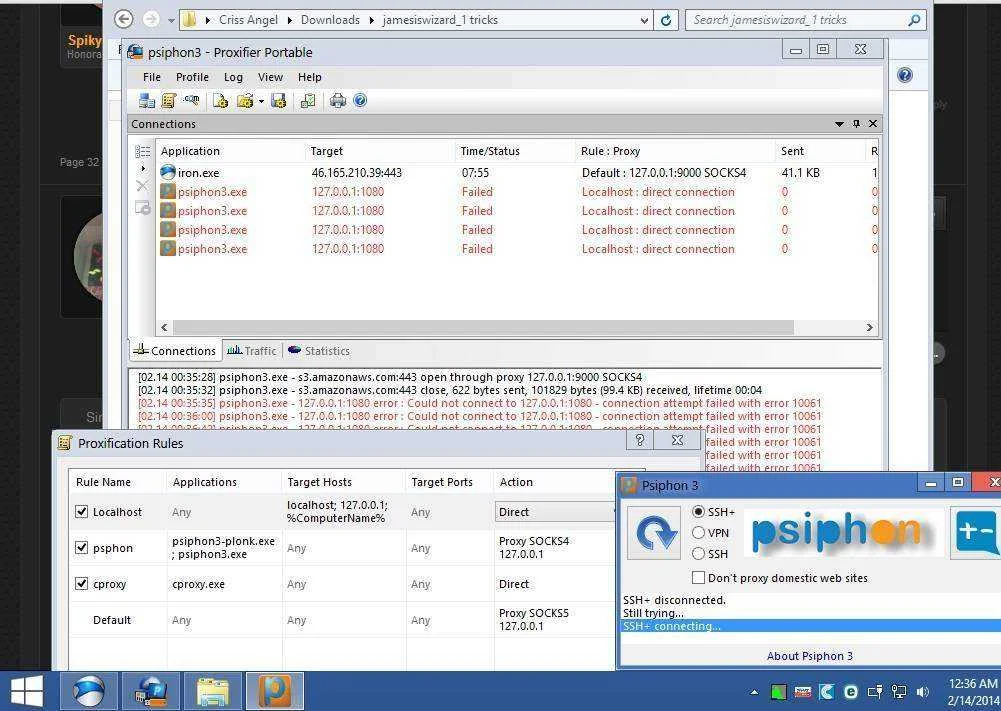Switch to Proxifier taskbar icon

coord(151,691)
